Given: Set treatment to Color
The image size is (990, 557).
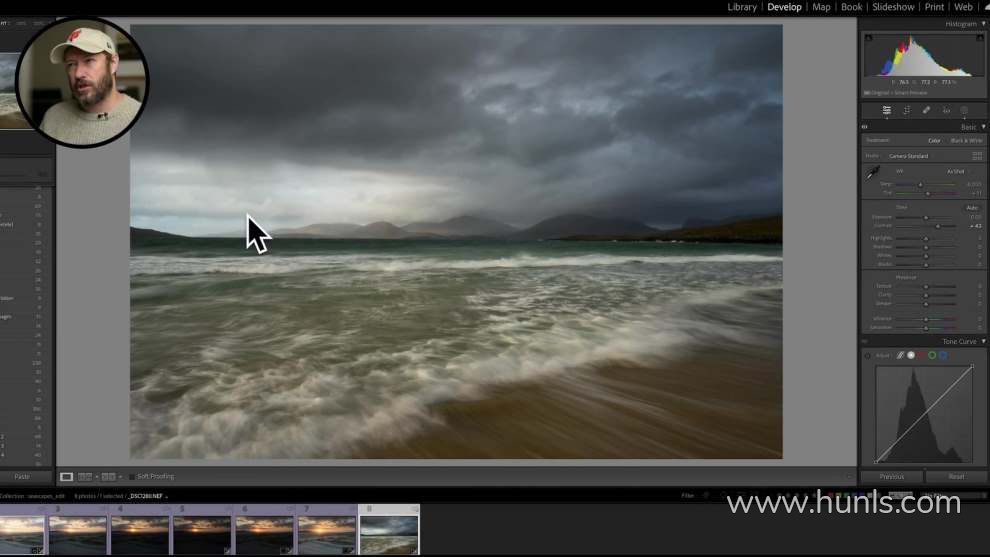Looking at the screenshot, I should pos(934,141).
